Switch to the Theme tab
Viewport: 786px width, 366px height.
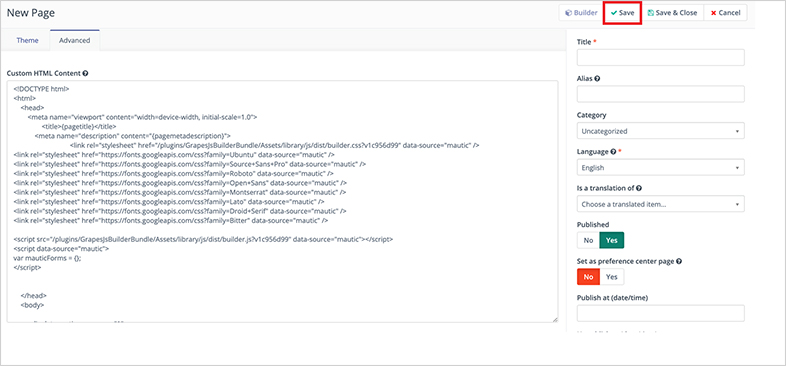(x=28, y=41)
